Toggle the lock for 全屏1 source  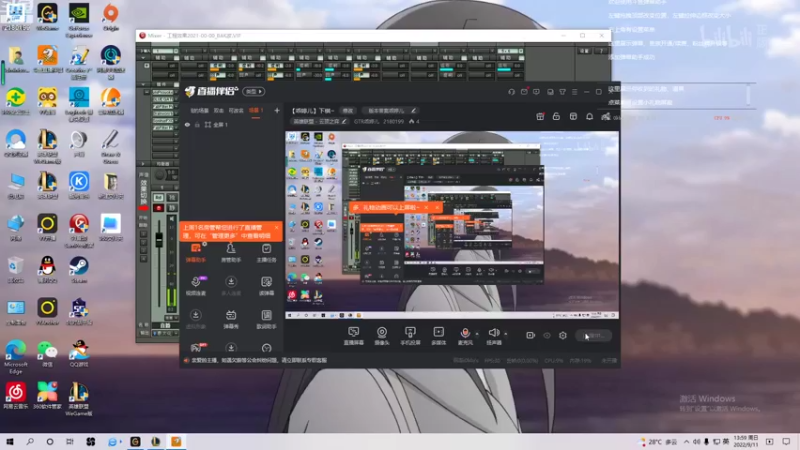(197, 125)
